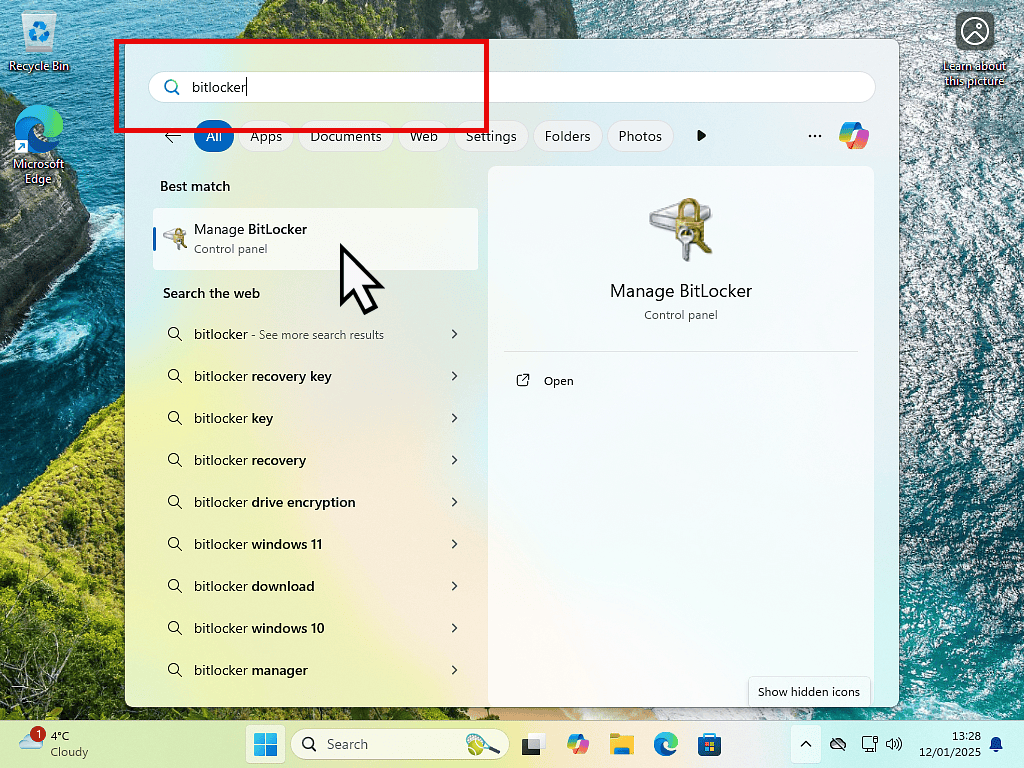Click the search text field containing bitlocker
Viewport: 1024px width, 768px height.
(x=510, y=87)
